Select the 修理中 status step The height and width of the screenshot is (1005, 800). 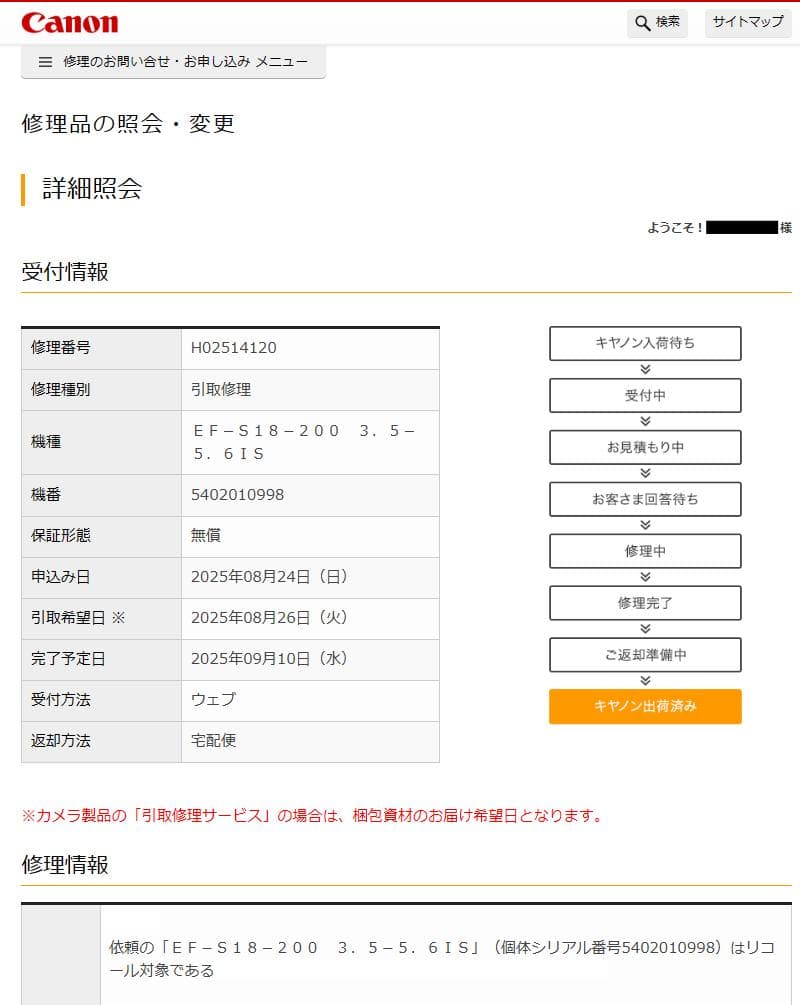point(645,551)
